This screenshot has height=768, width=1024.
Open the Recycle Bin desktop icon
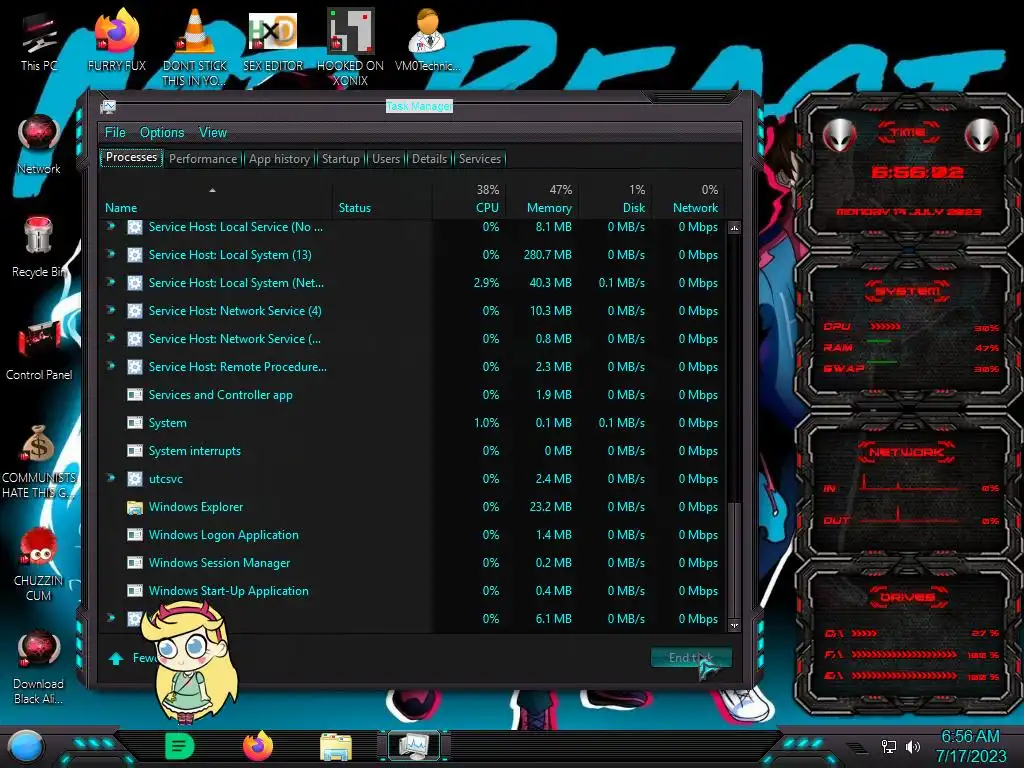[39, 247]
